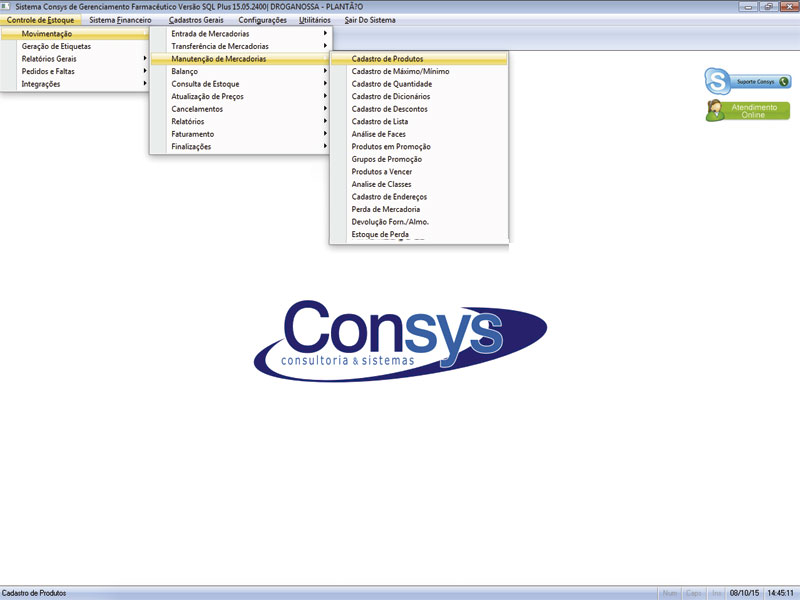The width and height of the screenshot is (800, 600).
Task: Select Devolução Forn./Almo.
Action: pyautogui.click(x=419, y=222)
